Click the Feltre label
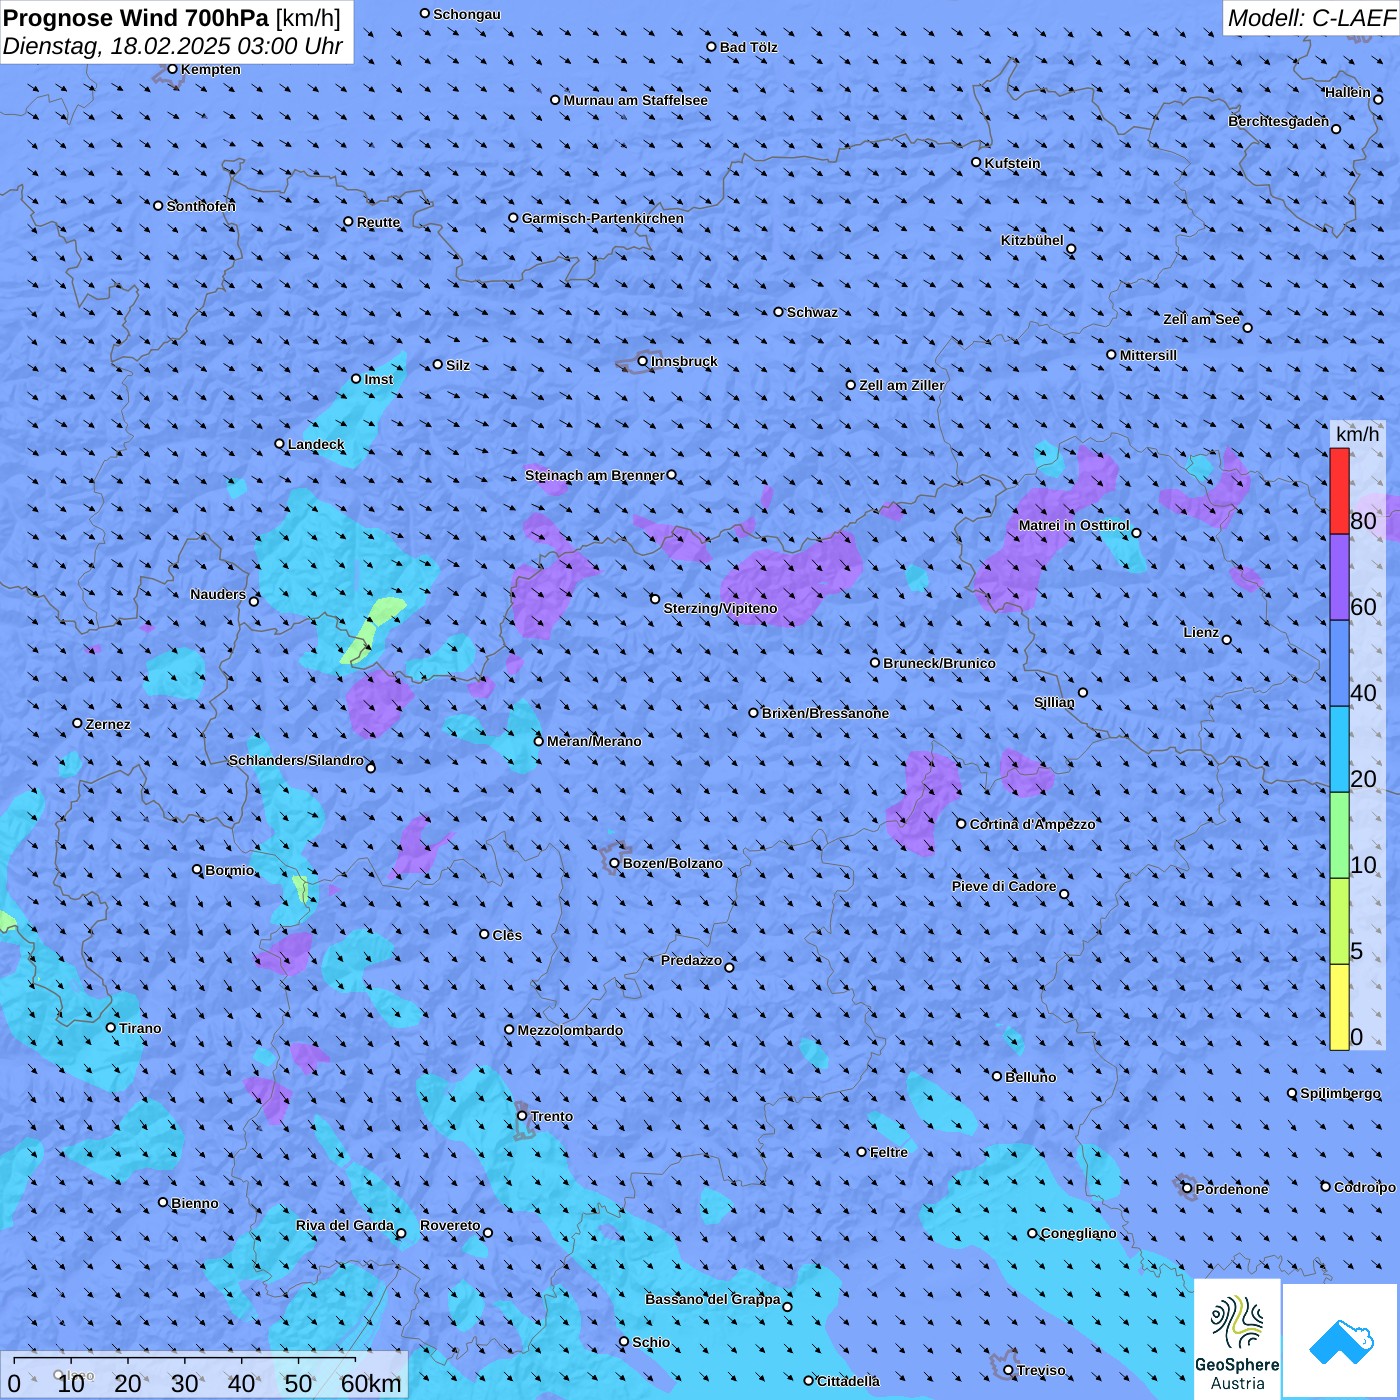The image size is (1400, 1400). pyautogui.click(x=888, y=1152)
